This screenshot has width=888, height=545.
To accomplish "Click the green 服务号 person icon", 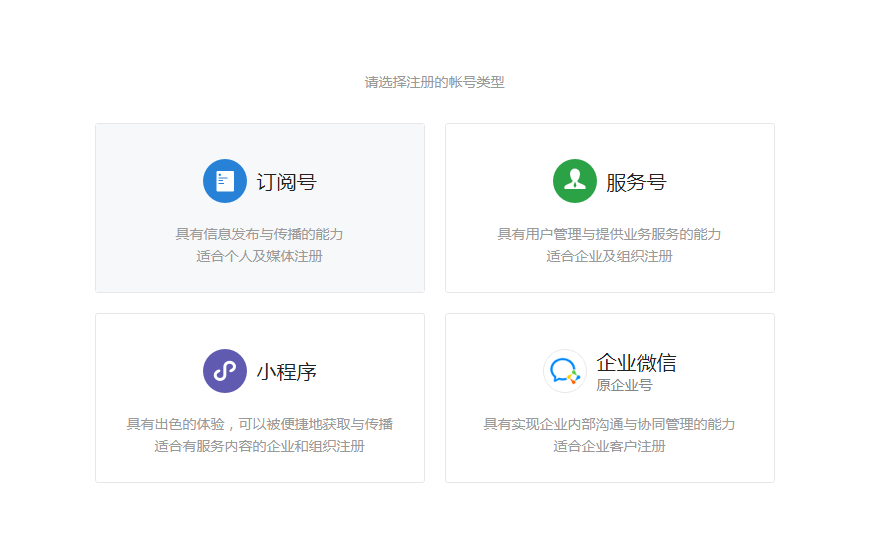I will coord(575,181).
